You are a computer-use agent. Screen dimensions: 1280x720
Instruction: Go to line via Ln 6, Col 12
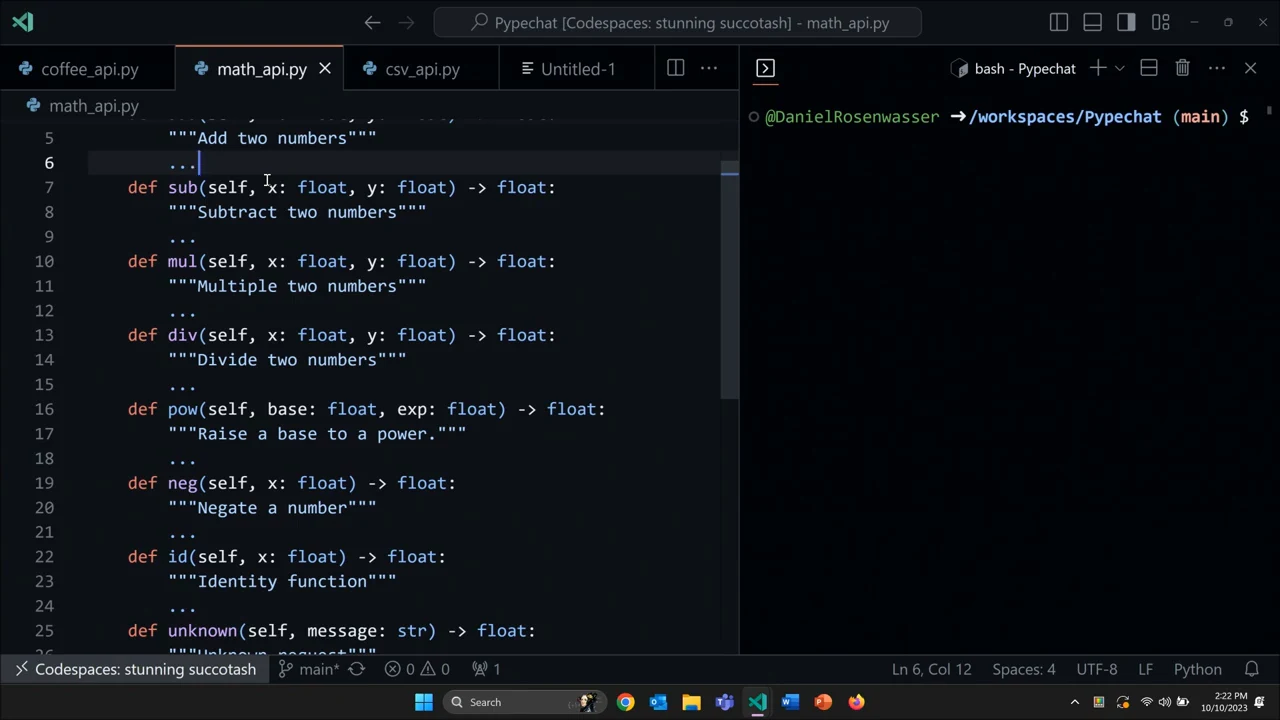[931, 669]
